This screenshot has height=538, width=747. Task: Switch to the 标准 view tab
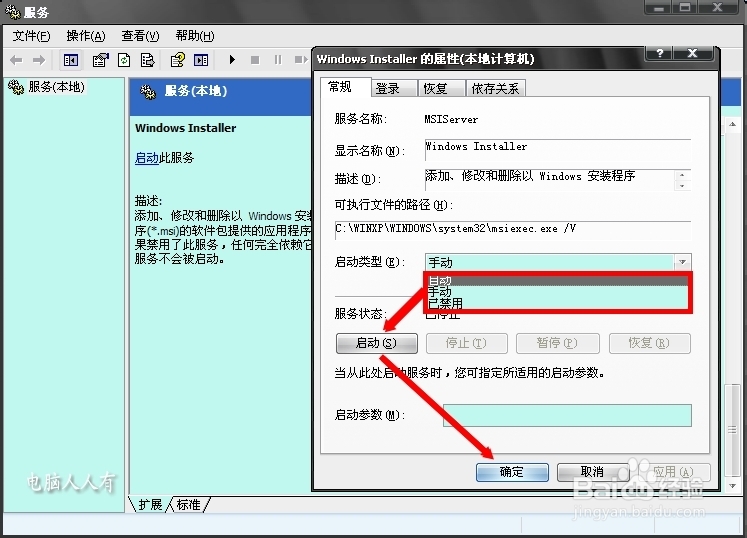[x=189, y=505]
